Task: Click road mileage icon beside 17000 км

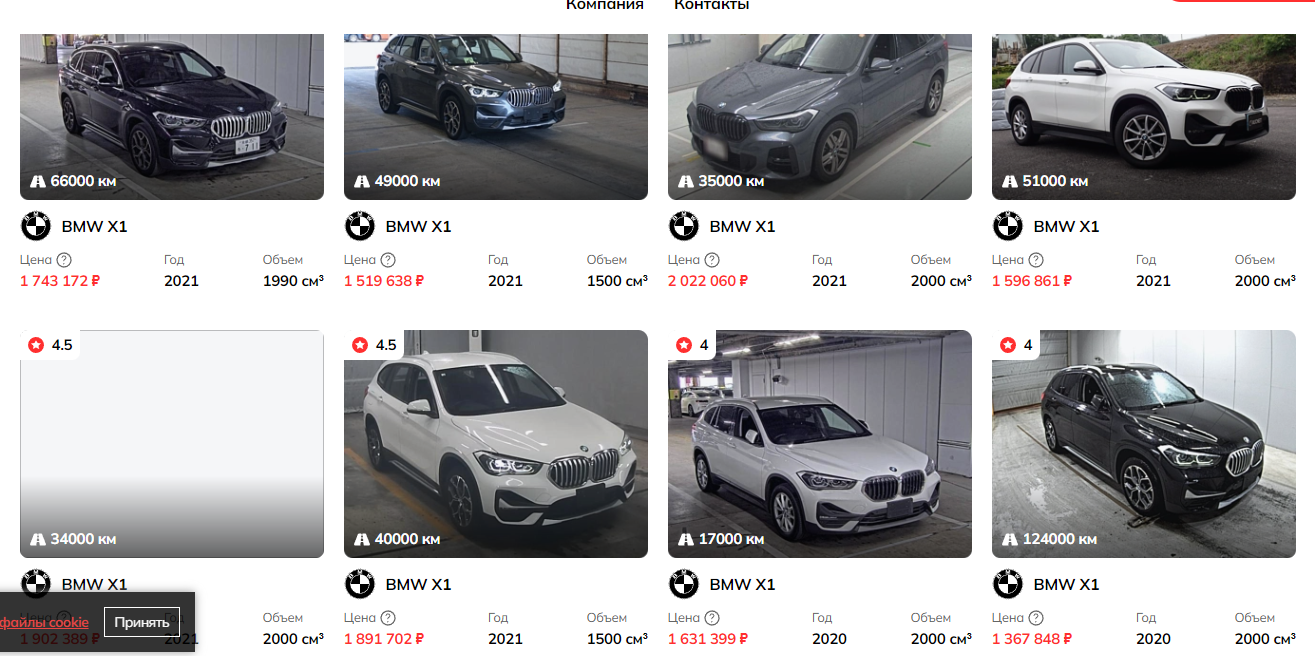Action: [686, 539]
